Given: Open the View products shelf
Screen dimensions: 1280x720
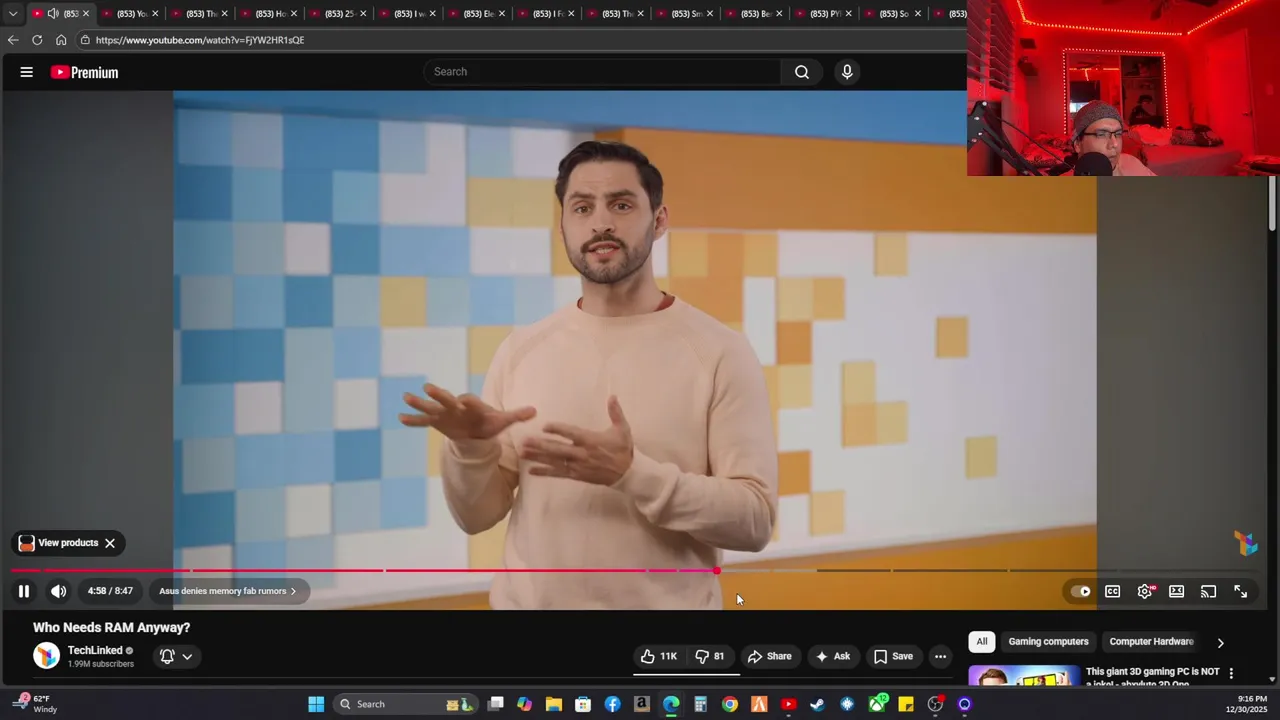Looking at the screenshot, I should pyautogui.click(x=59, y=543).
